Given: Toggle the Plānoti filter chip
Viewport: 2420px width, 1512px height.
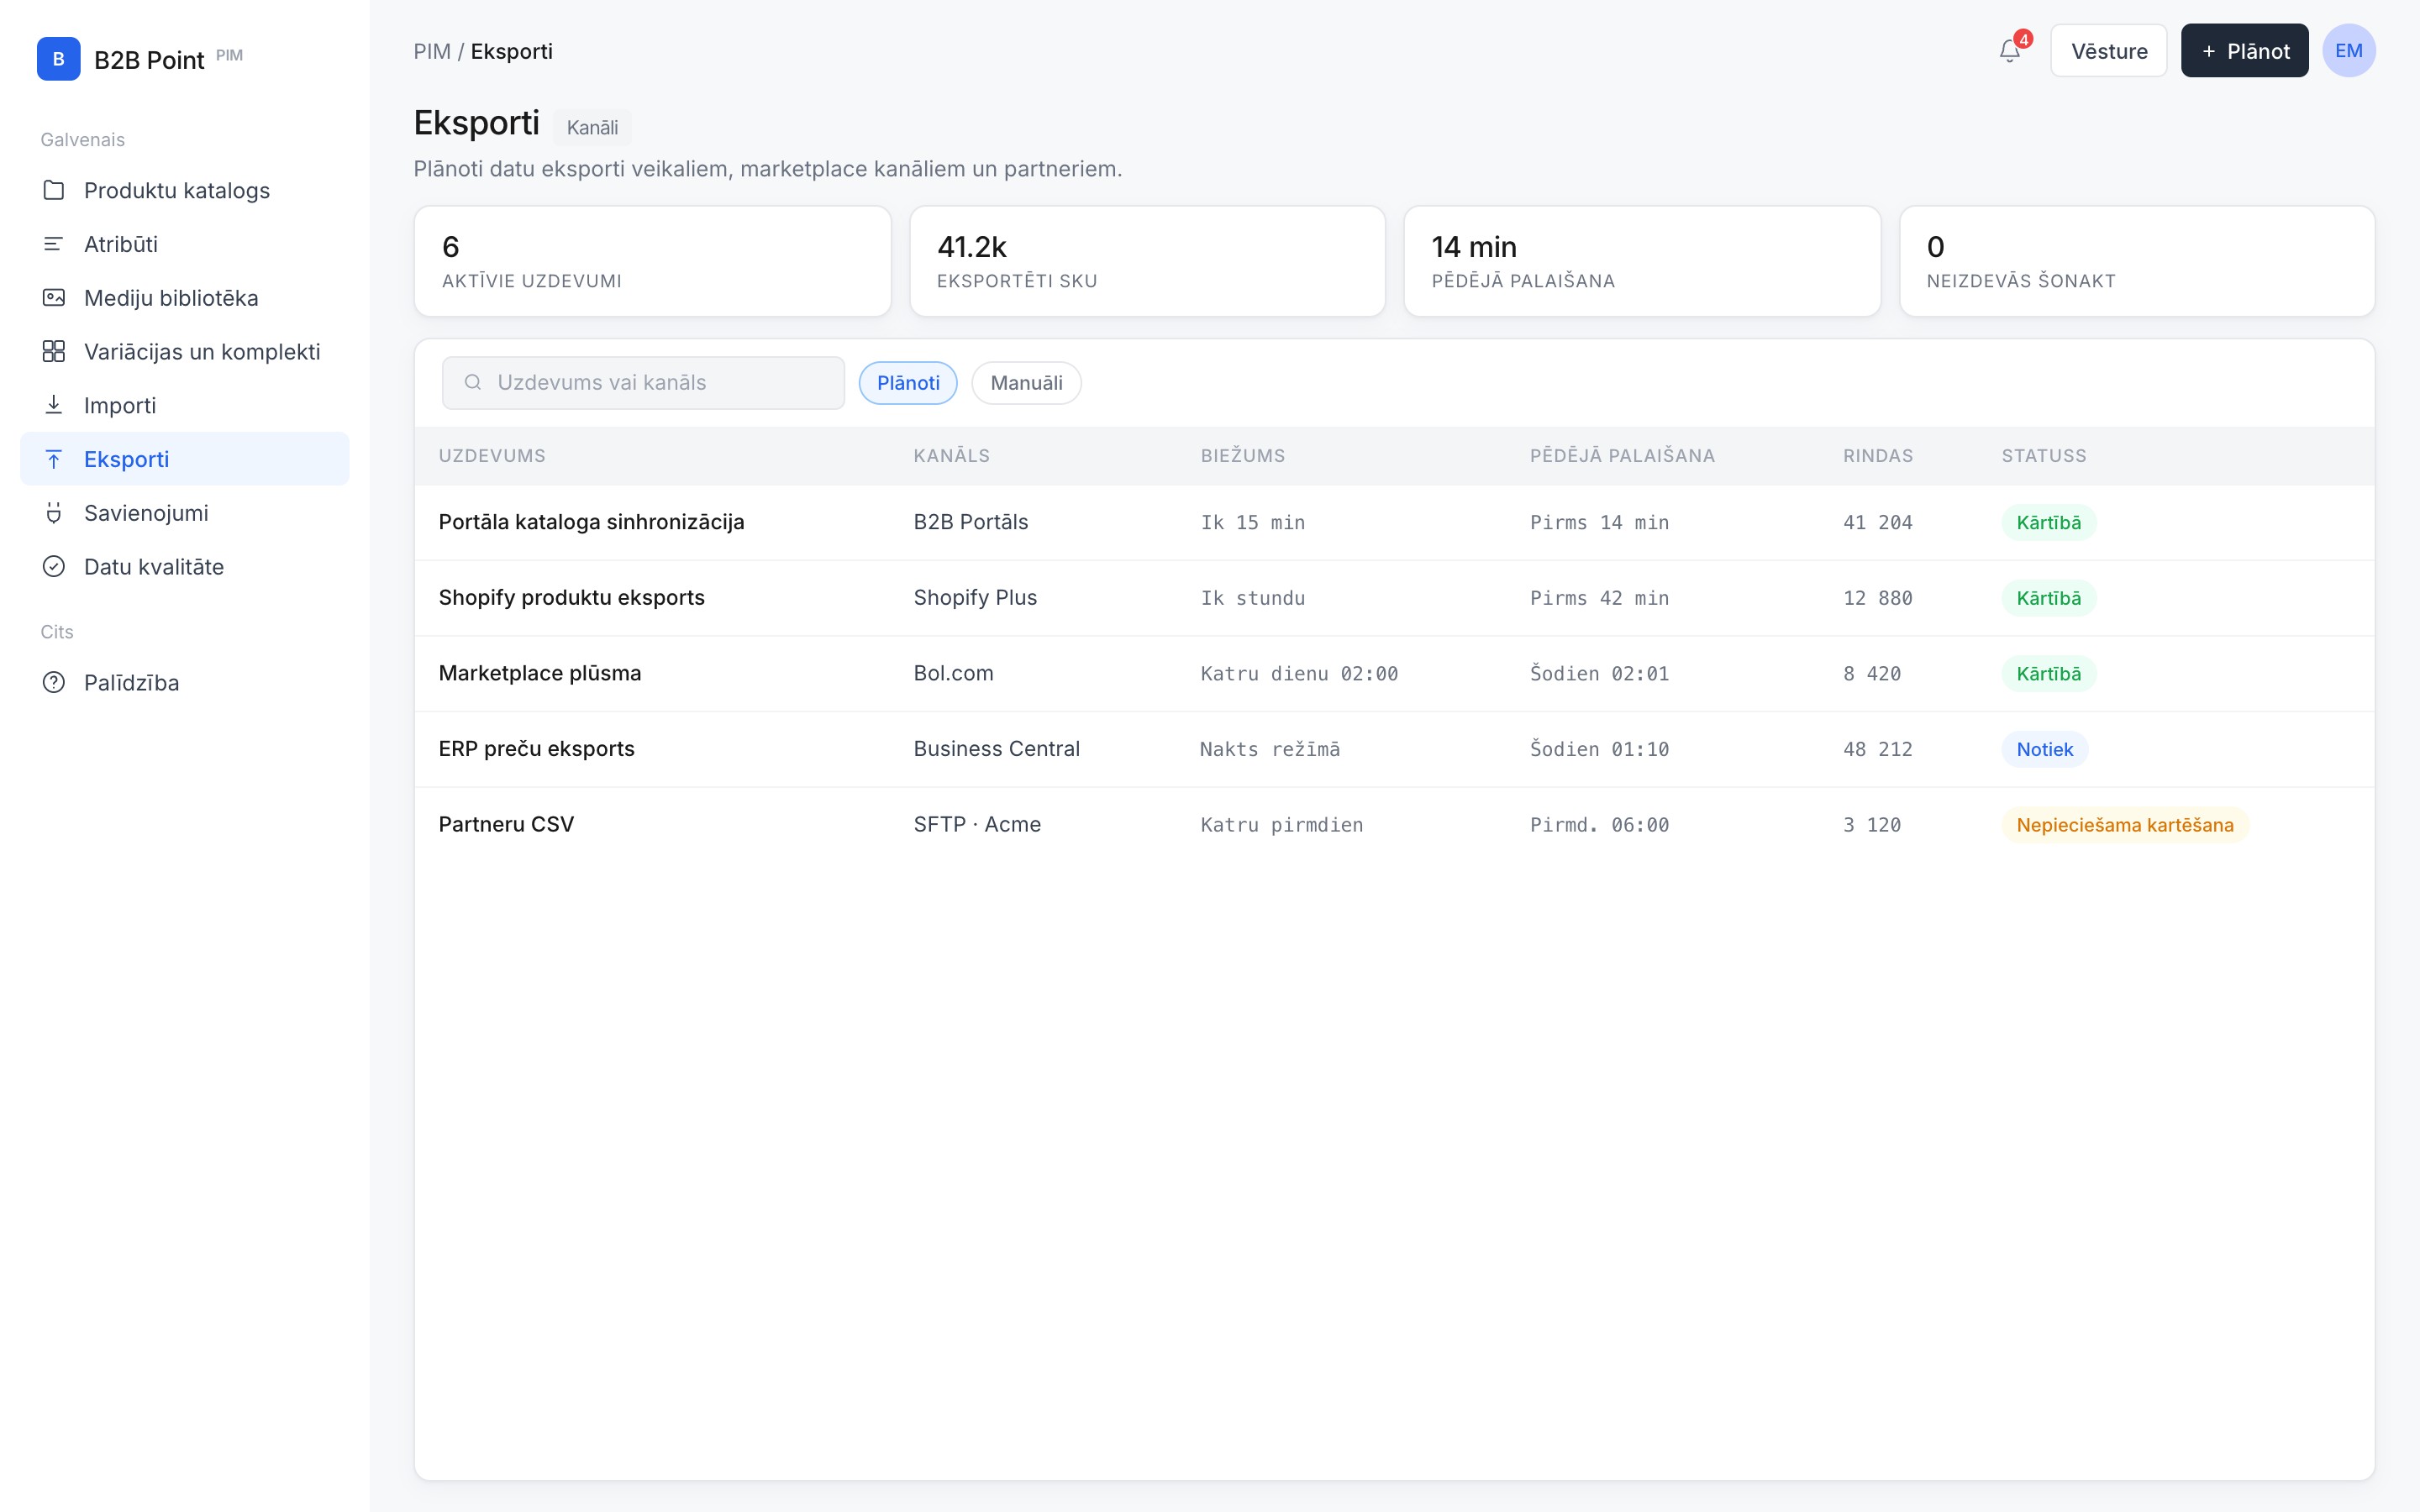Looking at the screenshot, I should pyautogui.click(x=908, y=383).
